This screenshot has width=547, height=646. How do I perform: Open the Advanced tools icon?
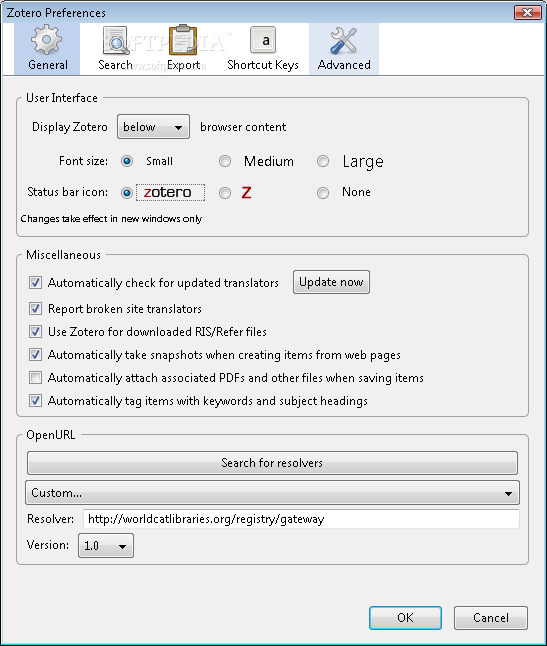pyautogui.click(x=344, y=40)
